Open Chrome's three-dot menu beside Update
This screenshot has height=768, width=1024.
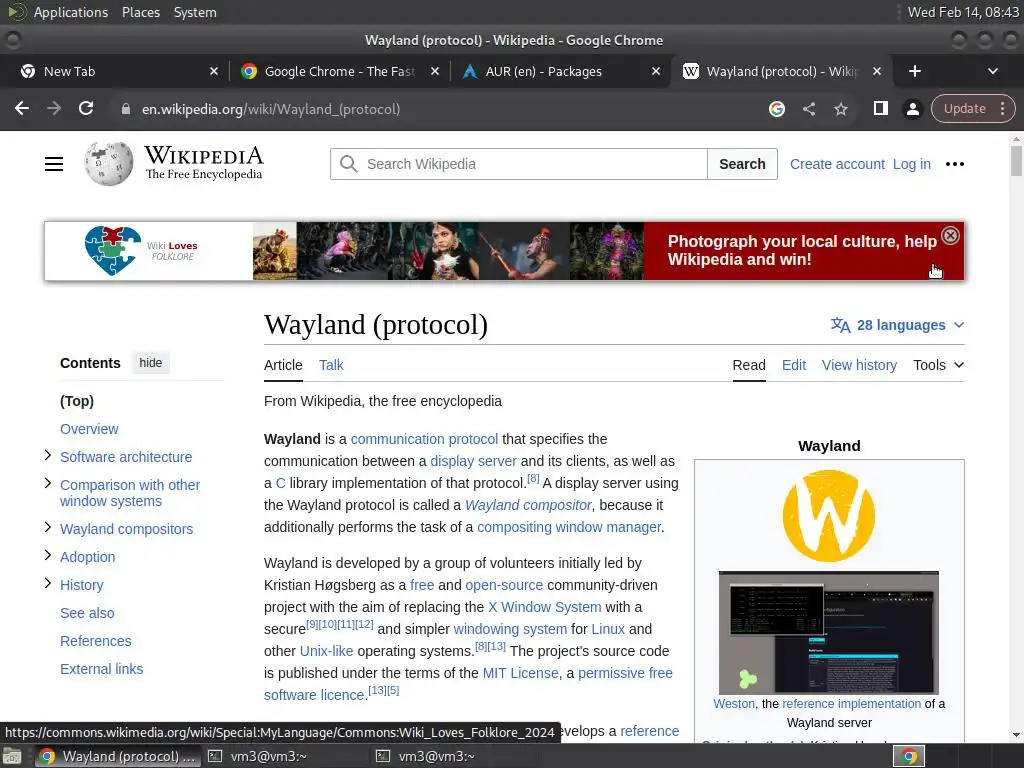point(1002,108)
